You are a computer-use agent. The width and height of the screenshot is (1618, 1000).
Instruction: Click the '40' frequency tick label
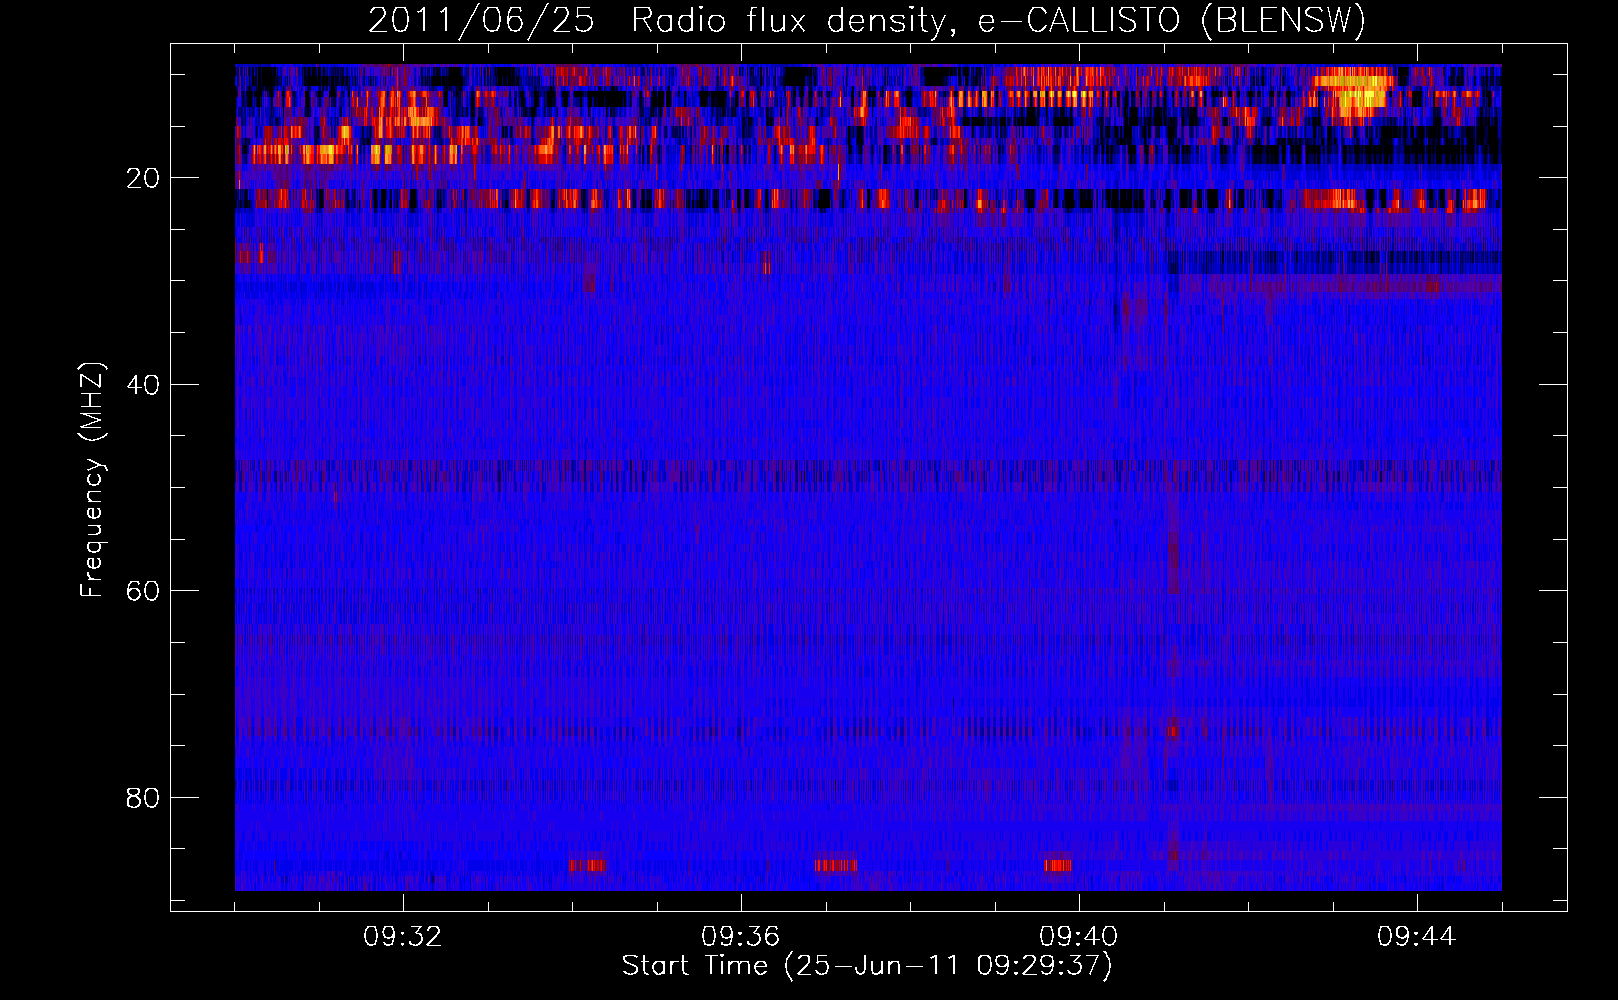pos(143,385)
